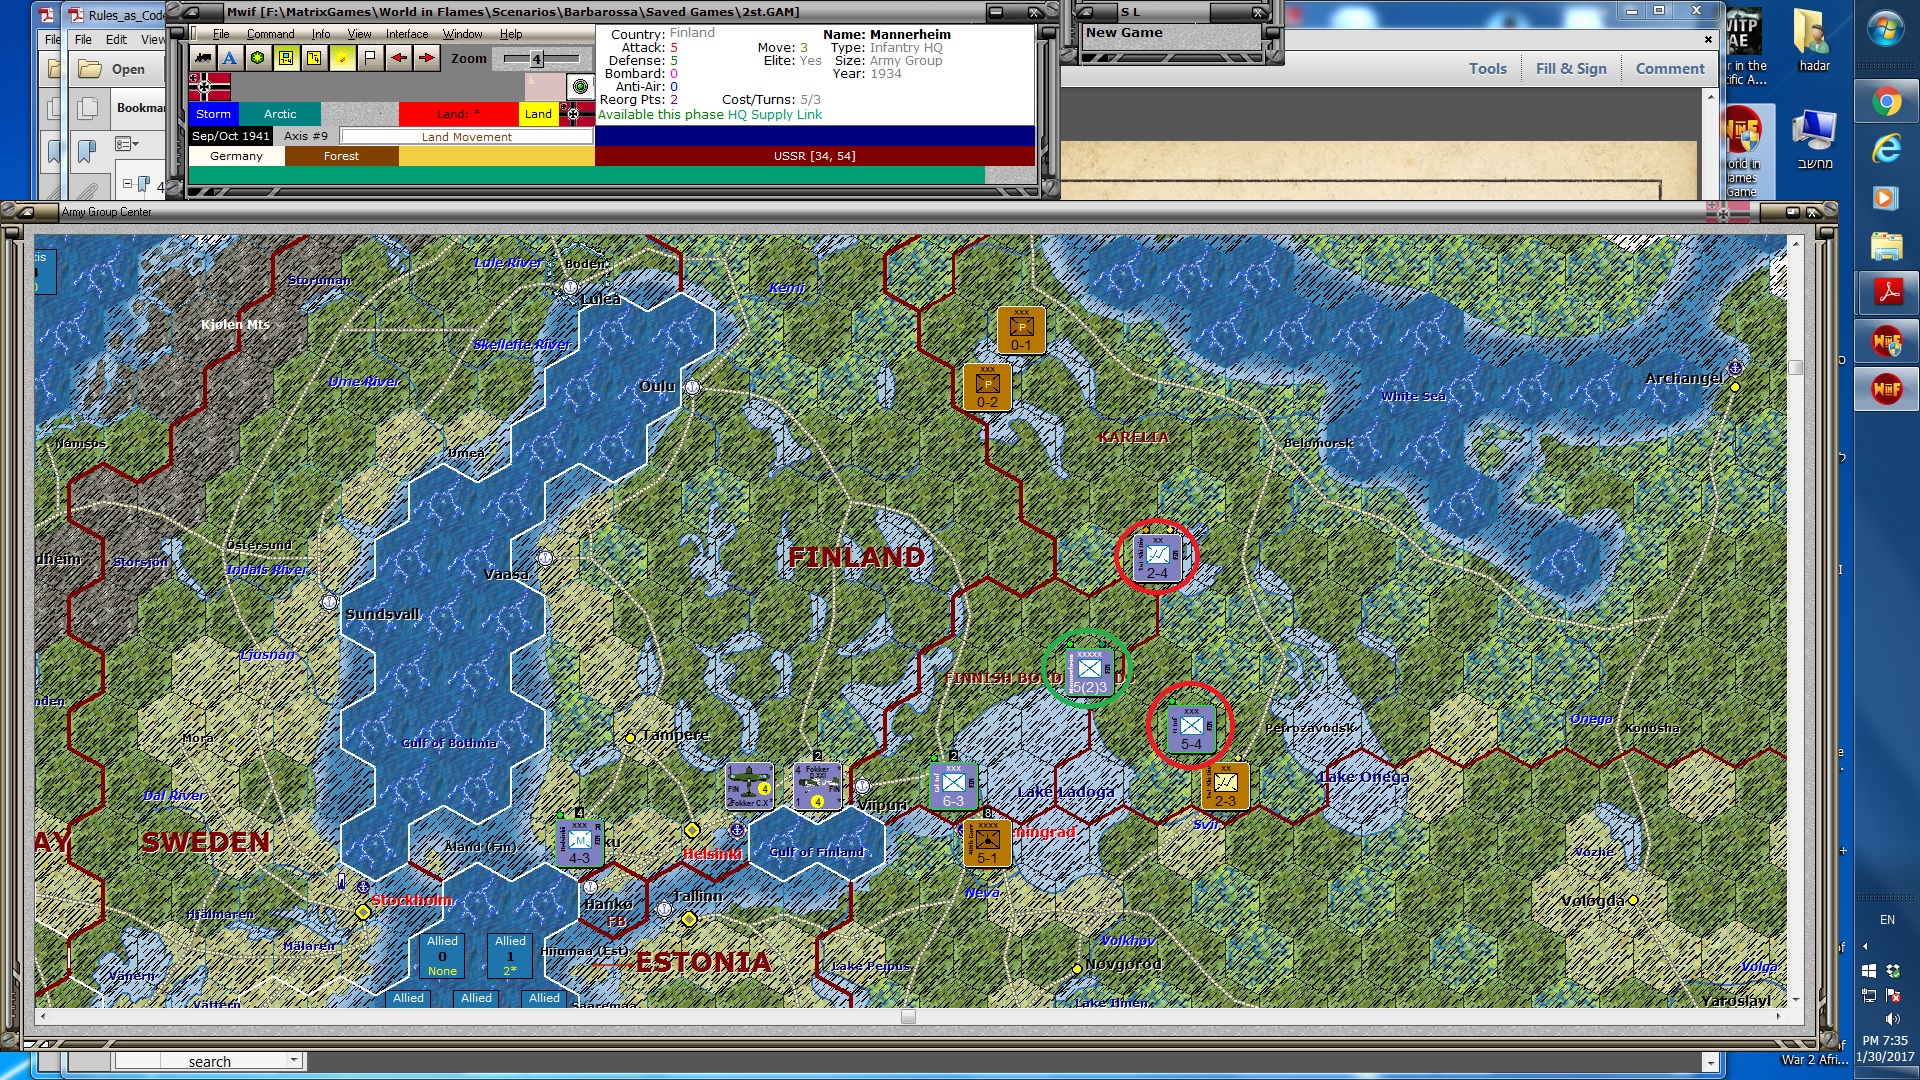Click the Land Movement phase field
Image resolution: width=1920 pixels, height=1080 pixels.
point(466,137)
